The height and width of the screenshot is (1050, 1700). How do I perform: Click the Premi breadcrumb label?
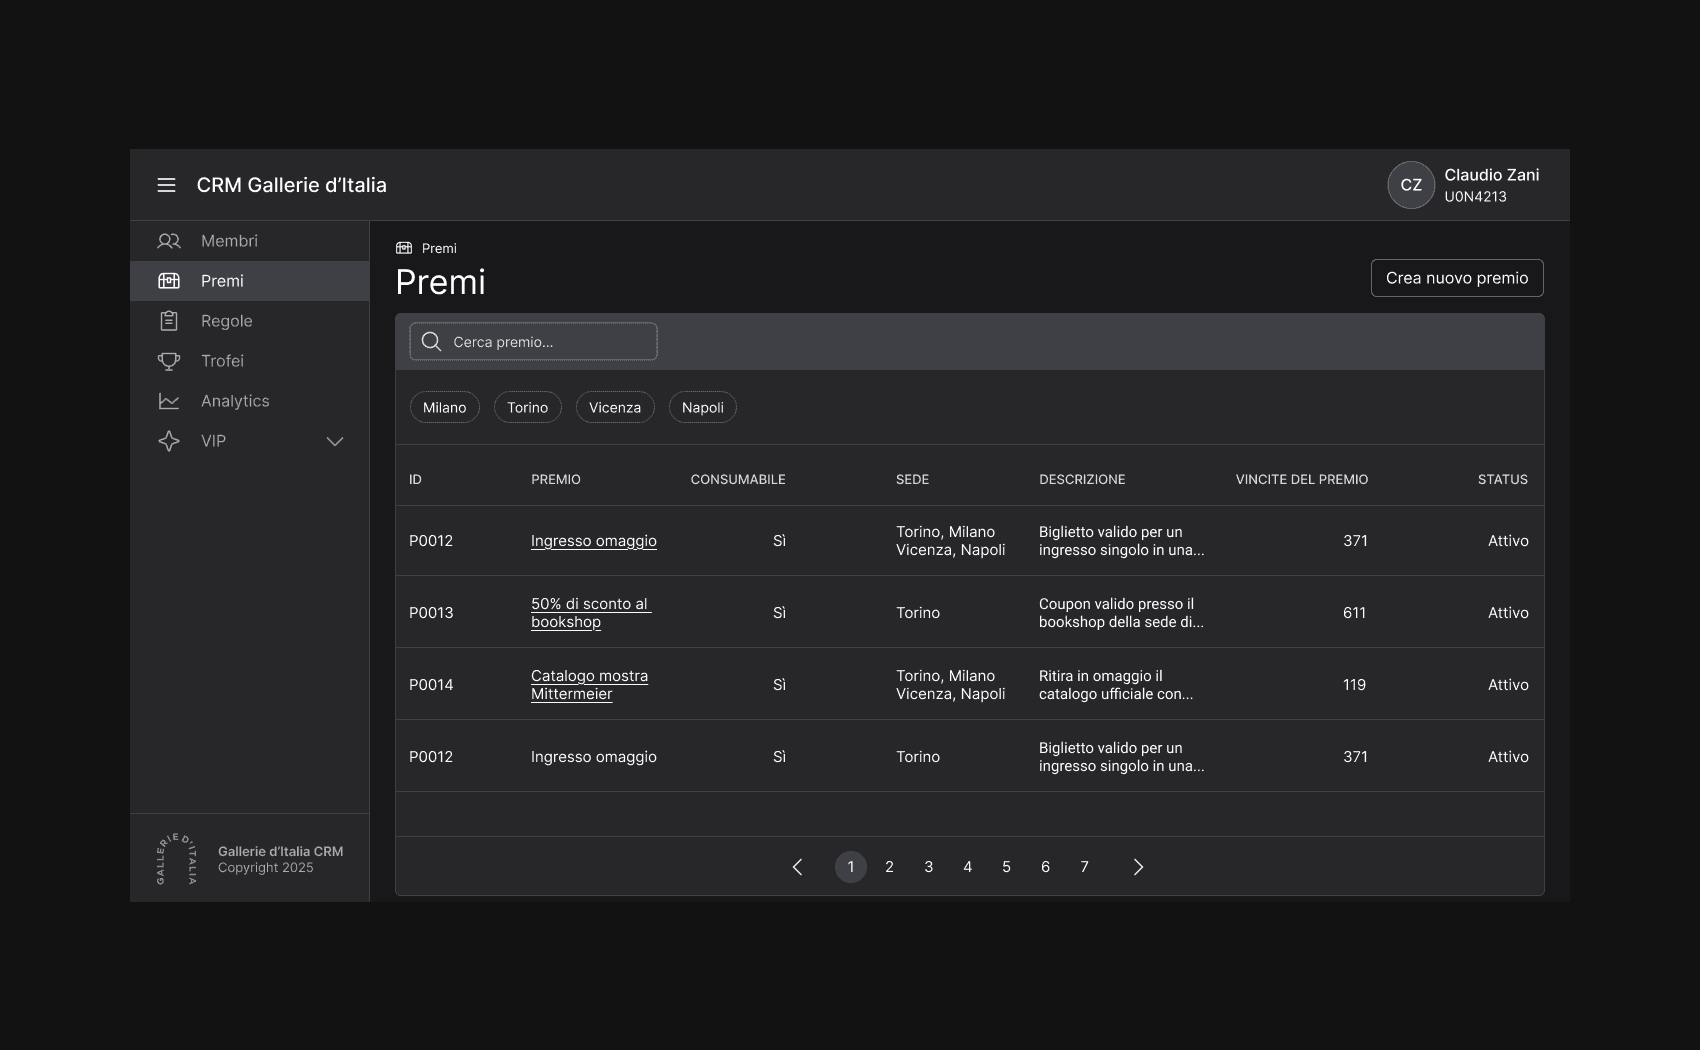[439, 248]
